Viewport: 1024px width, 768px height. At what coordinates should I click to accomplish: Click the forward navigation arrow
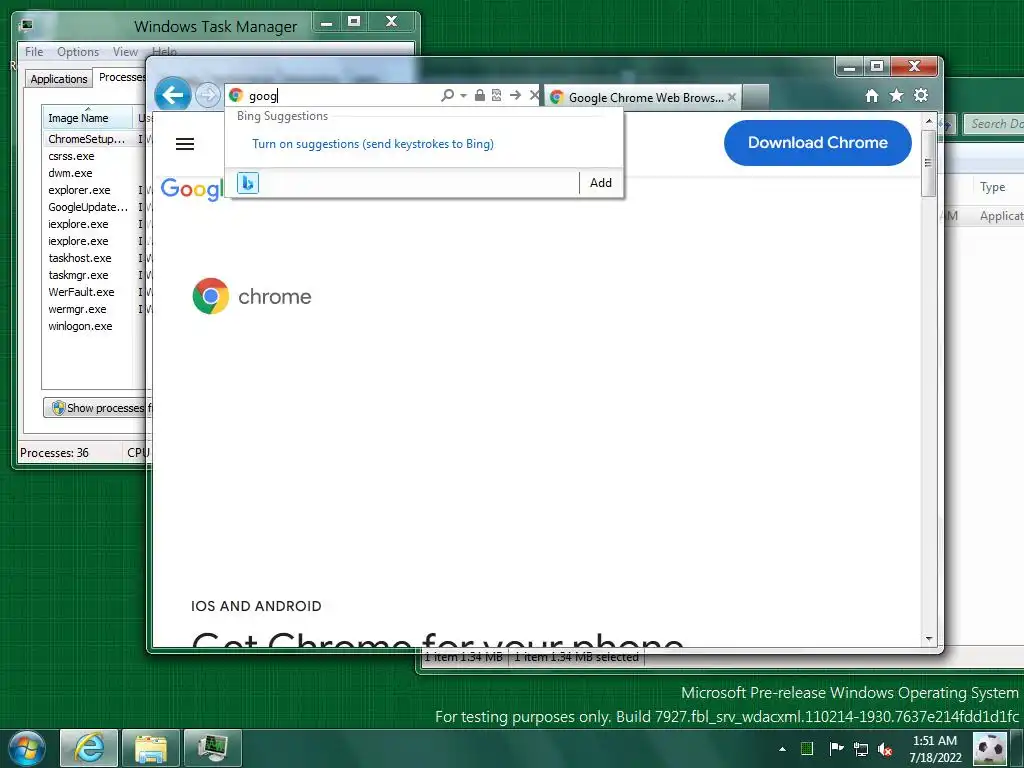[208, 96]
